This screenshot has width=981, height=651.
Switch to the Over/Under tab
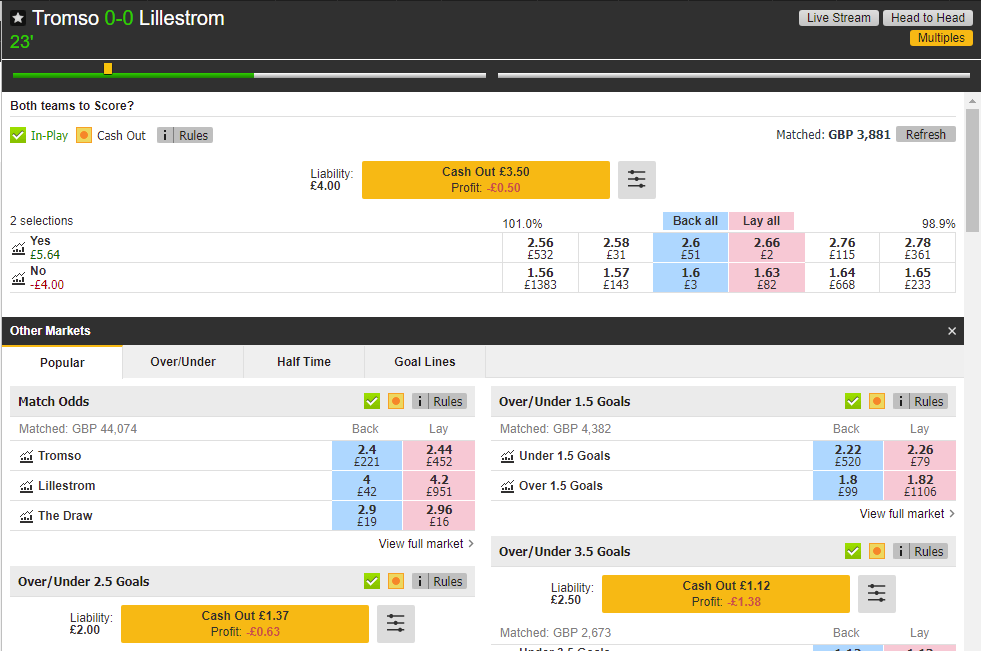[x=183, y=362]
